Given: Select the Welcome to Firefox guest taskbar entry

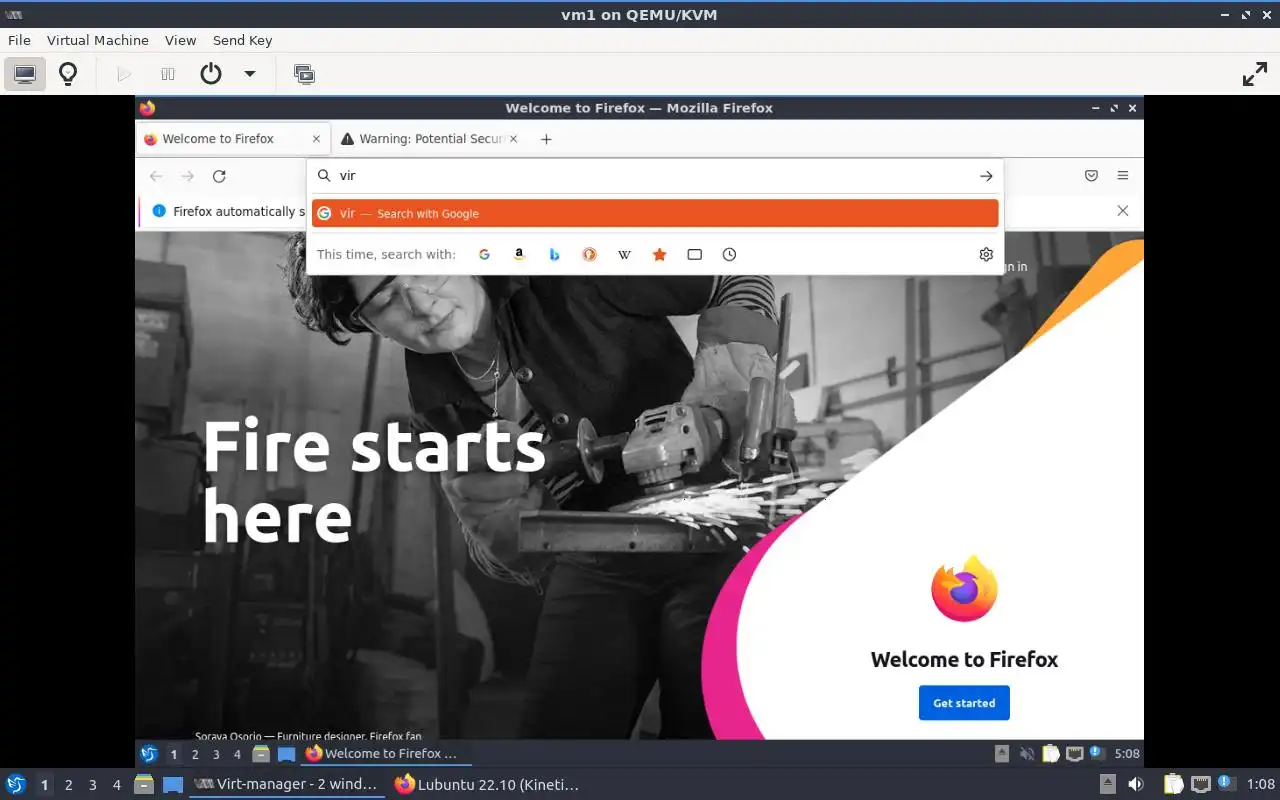Looking at the screenshot, I should 386,754.
